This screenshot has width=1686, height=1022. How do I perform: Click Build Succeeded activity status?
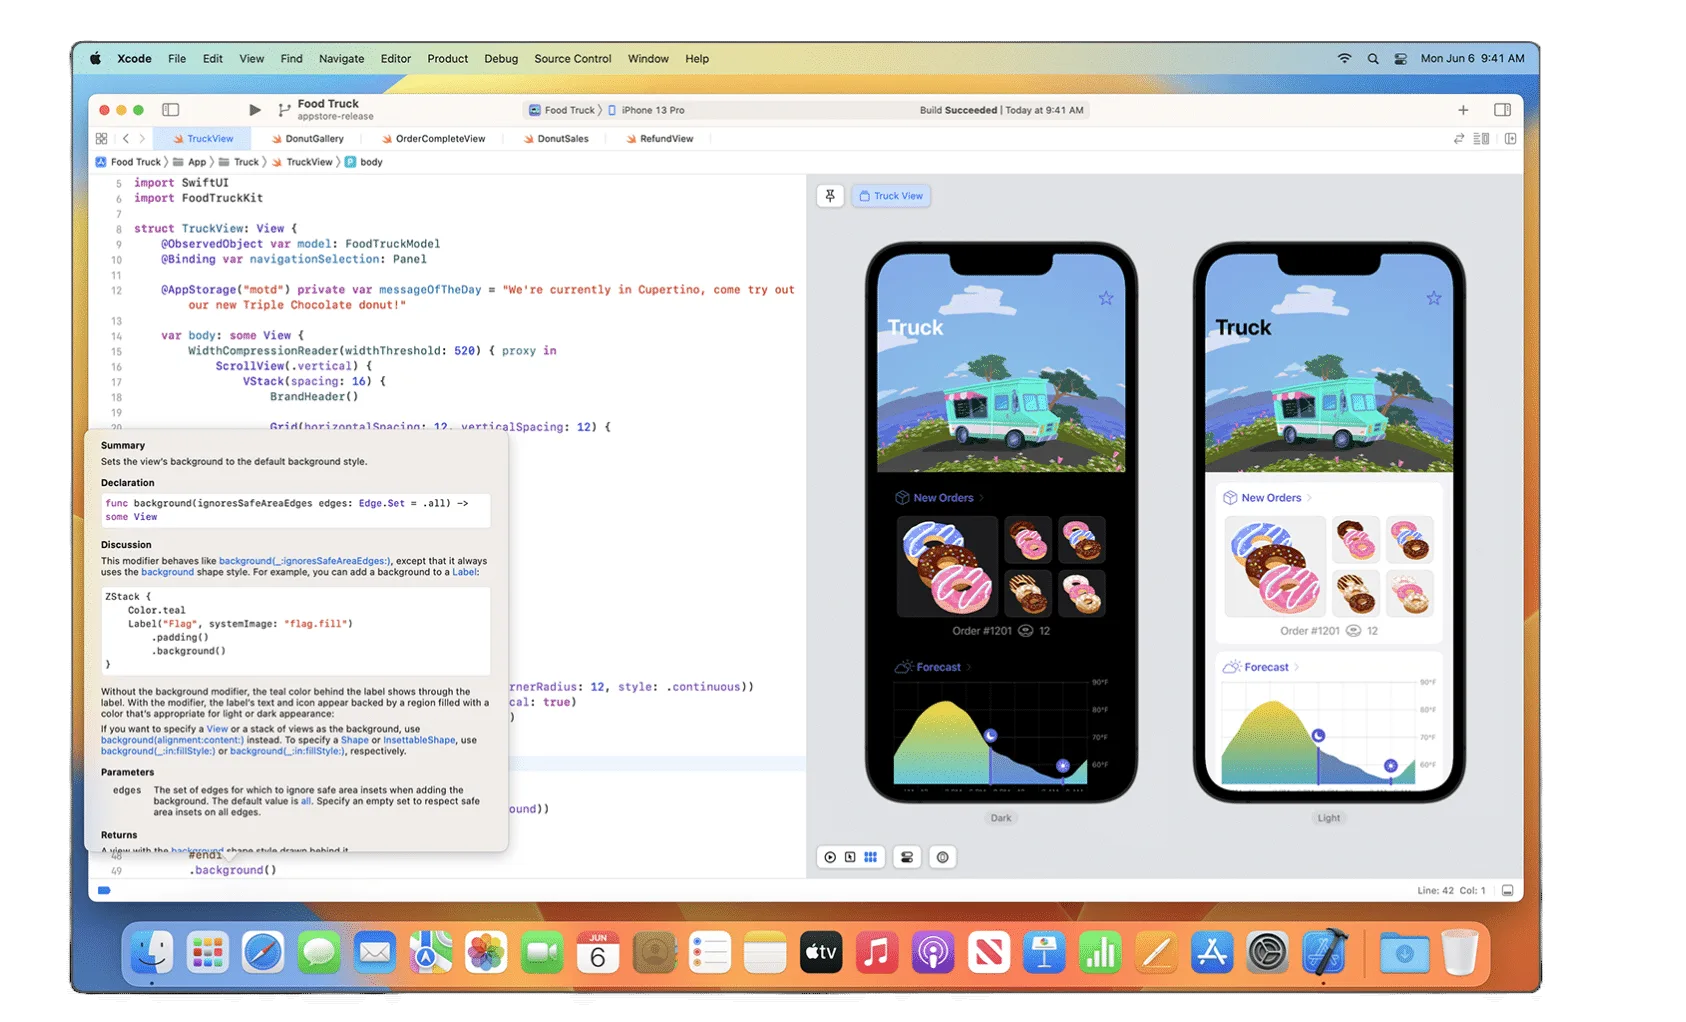[1001, 110]
